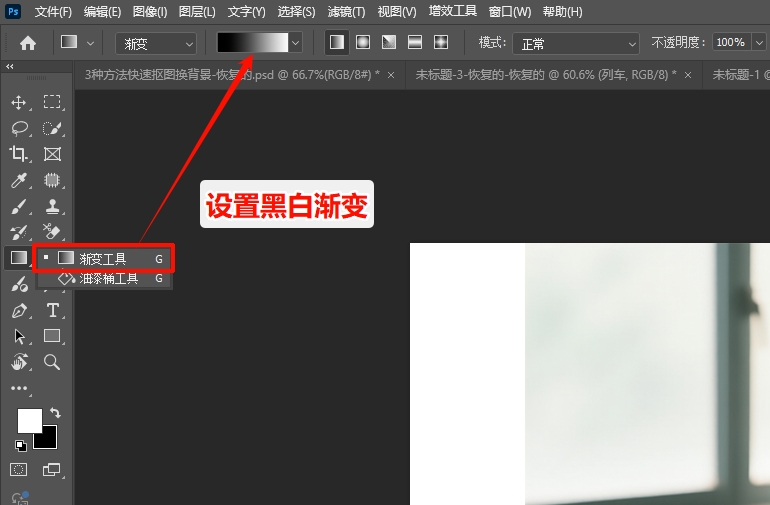Change the screen mode
The image size is (770, 505).
51,470
